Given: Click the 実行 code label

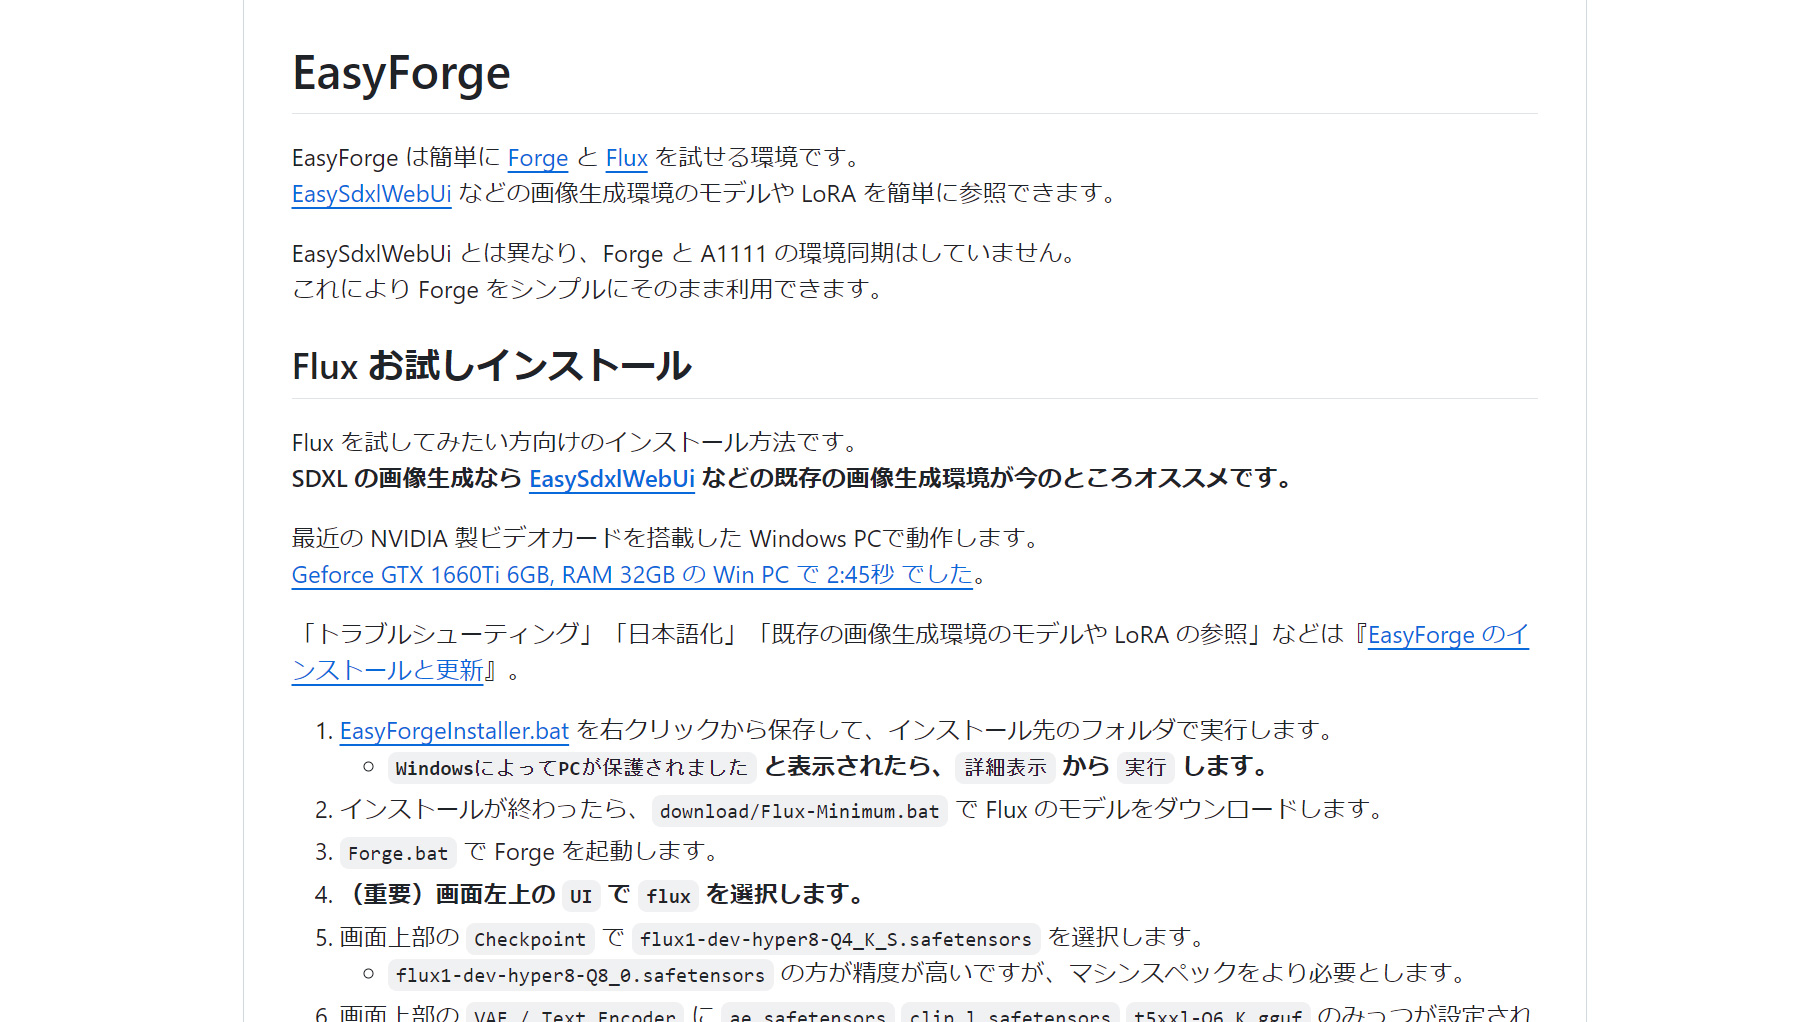Looking at the screenshot, I should tap(1145, 767).
